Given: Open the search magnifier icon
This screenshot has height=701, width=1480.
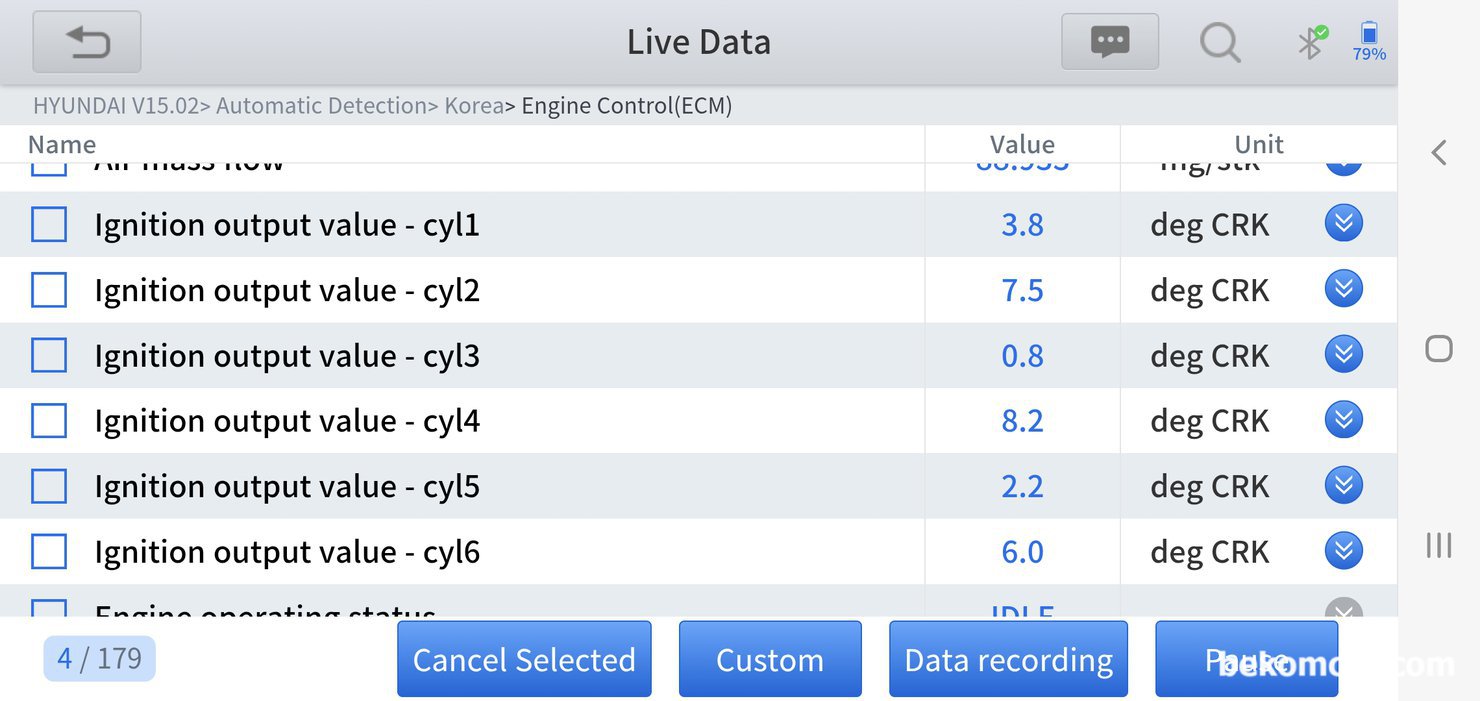Looking at the screenshot, I should [1220, 43].
